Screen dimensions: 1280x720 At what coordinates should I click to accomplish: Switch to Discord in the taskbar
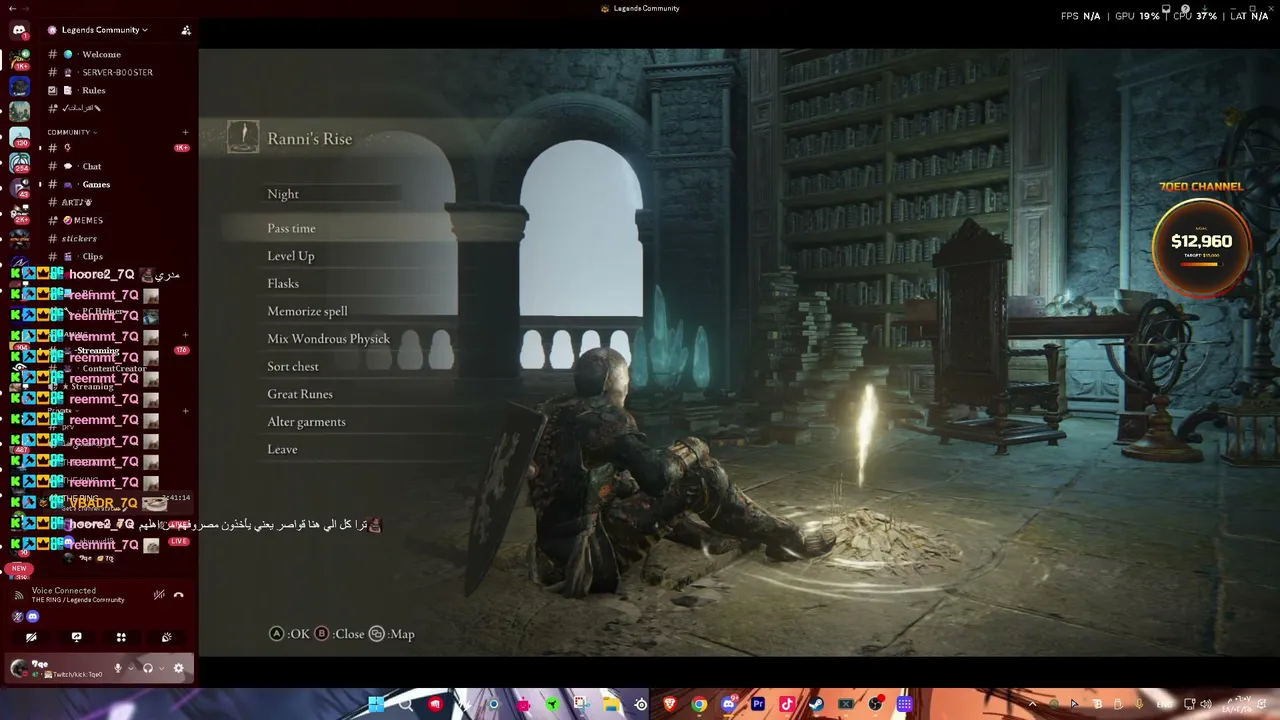729,704
